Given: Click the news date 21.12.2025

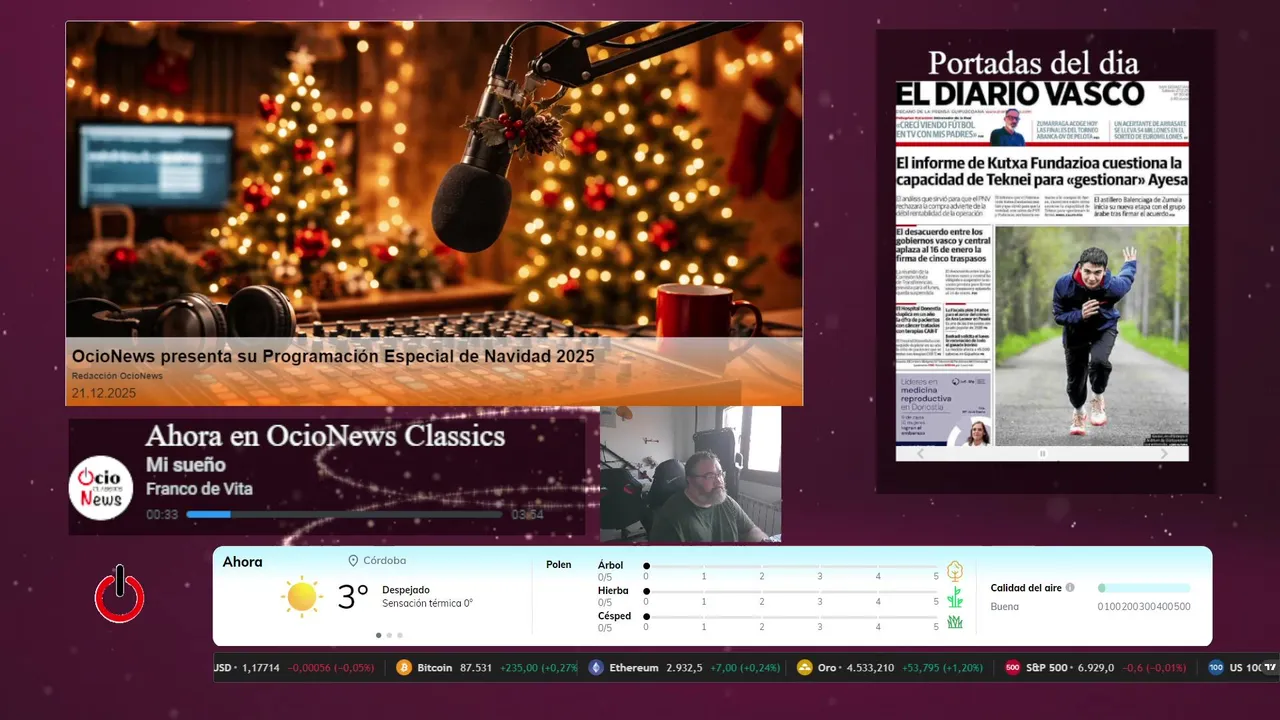Looking at the screenshot, I should click(x=104, y=393).
